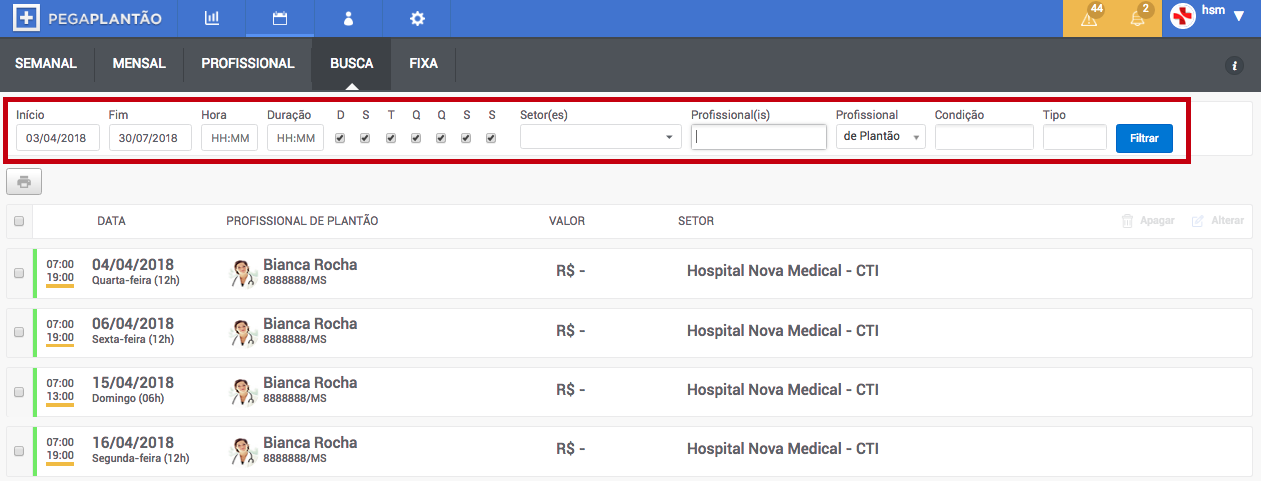
Task: Switch to the BUSCA tab
Action: pyautogui.click(x=352, y=63)
